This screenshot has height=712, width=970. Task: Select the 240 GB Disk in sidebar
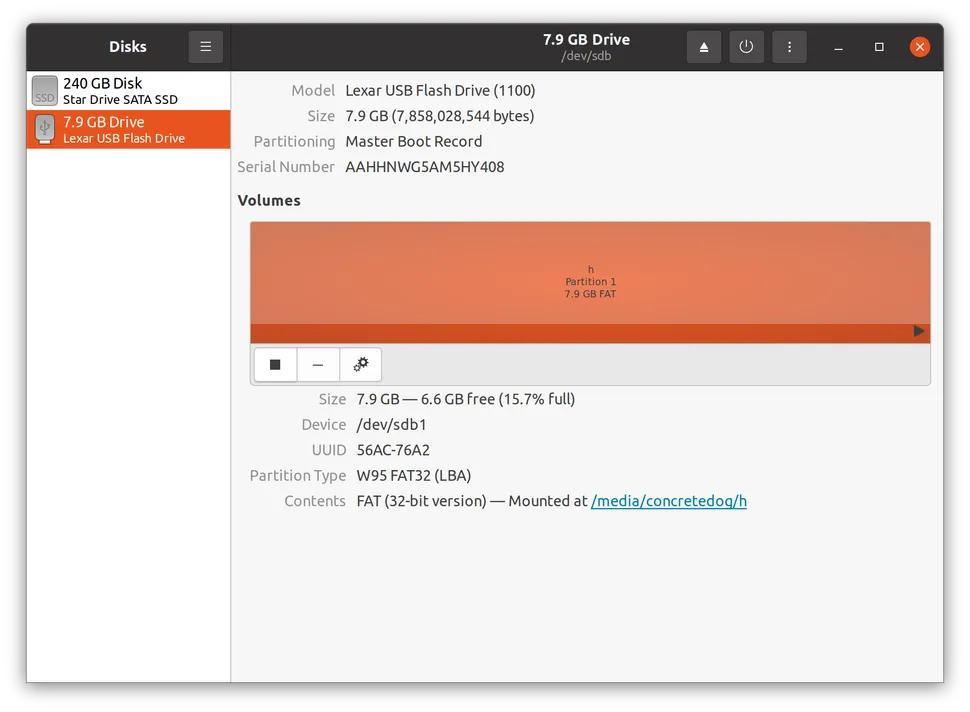[x=129, y=91]
